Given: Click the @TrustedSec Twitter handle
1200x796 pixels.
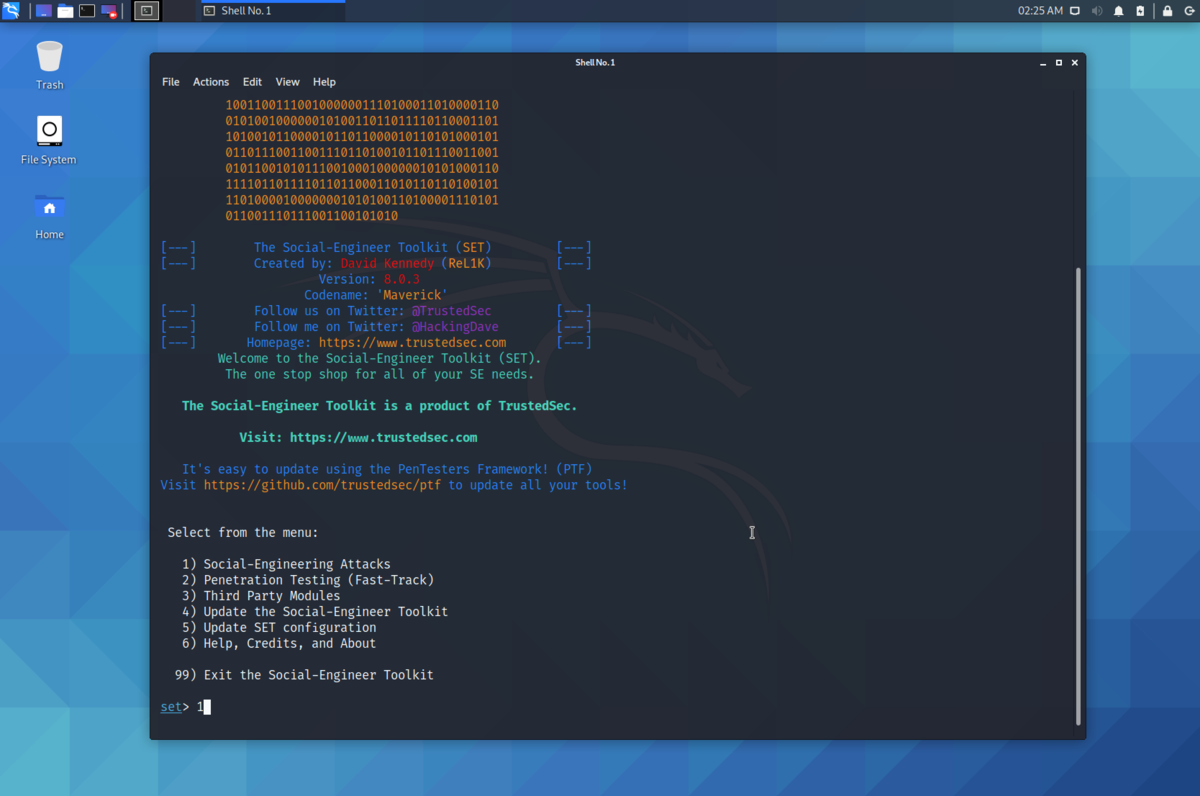Looking at the screenshot, I should (451, 311).
